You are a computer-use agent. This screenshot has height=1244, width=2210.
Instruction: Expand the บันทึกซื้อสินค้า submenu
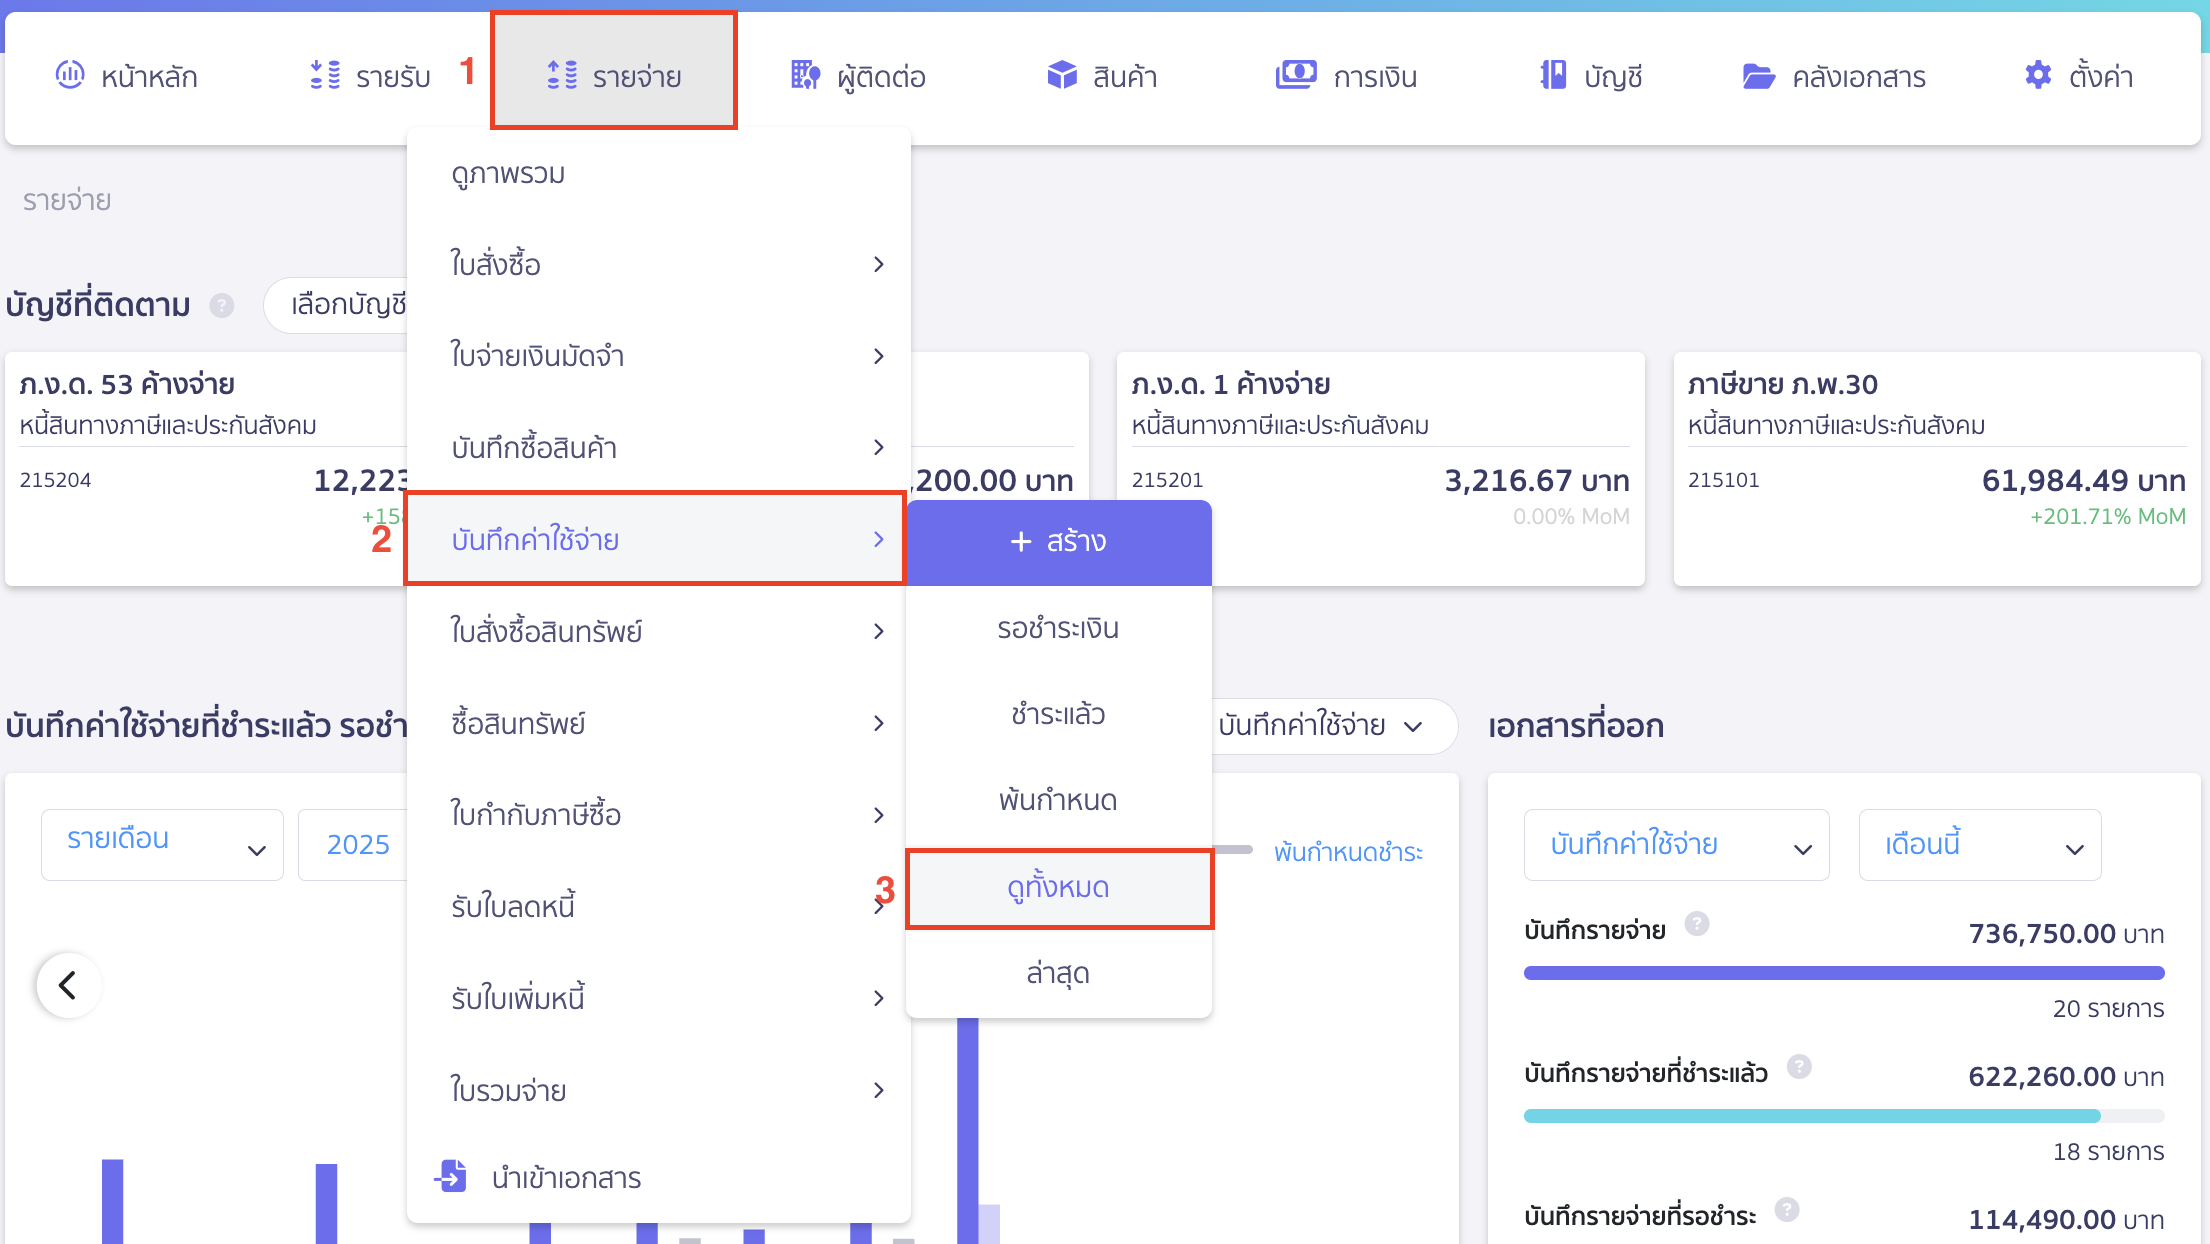click(x=658, y=447)
